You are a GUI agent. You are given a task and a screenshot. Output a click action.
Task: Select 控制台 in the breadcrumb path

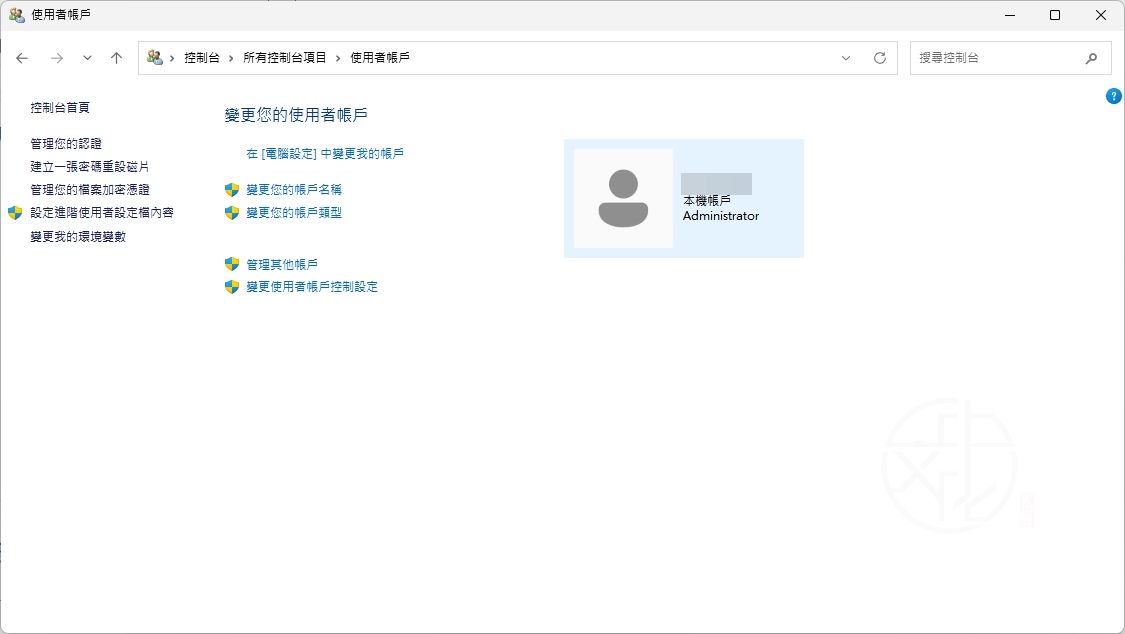pyautogui.click(x=202, y=57)
